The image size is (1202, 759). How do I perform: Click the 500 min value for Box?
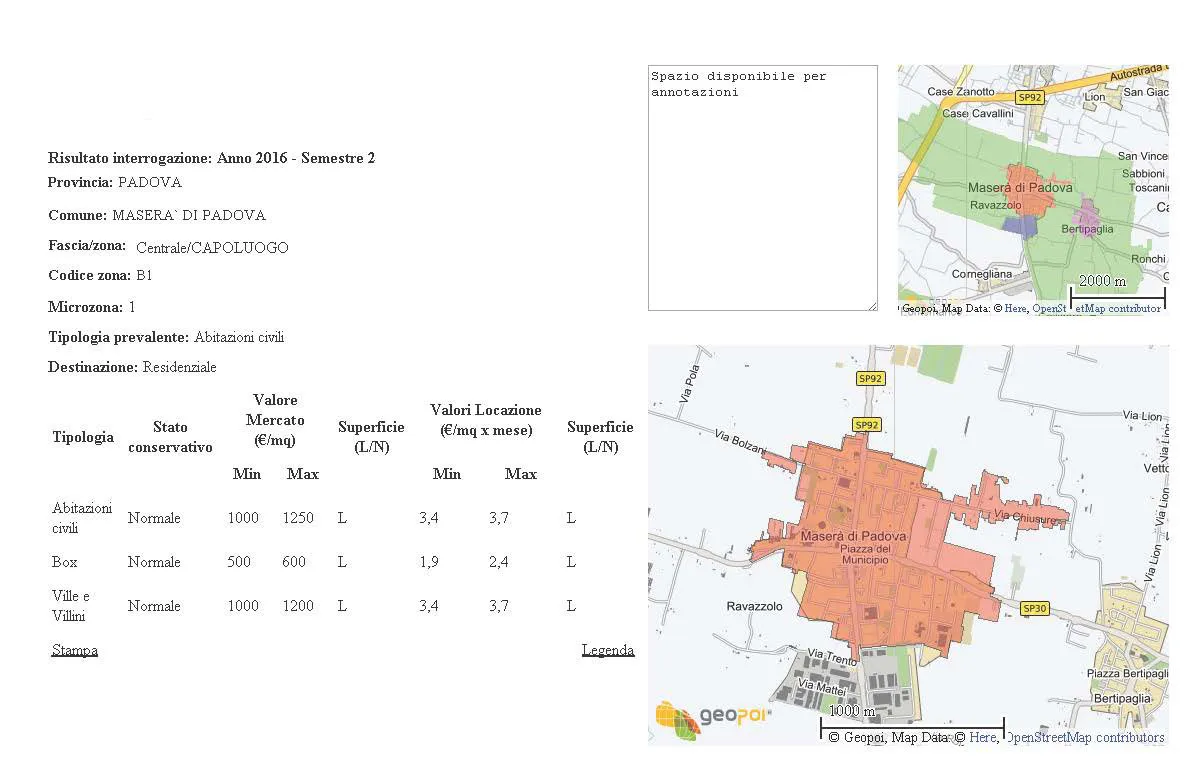pyautogui.click(x=239, y=562)
